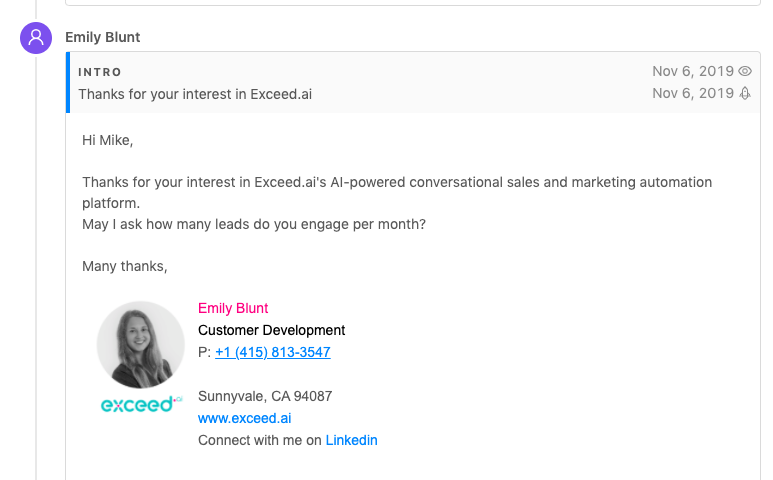The width and height of the screenshot is (773, 480).
Task: Follow the Linkedin link in signature
Action: tap(351, 440)
